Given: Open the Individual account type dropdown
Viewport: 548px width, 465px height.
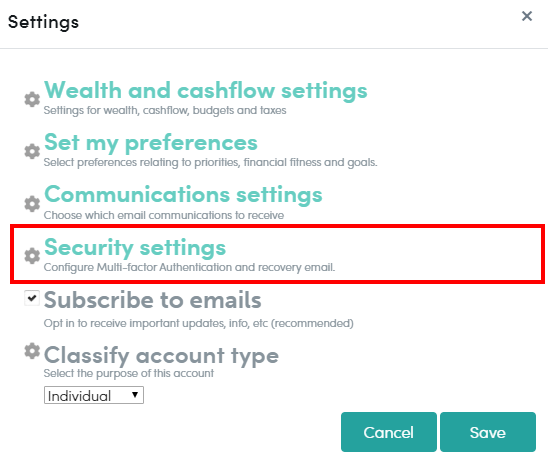Looking at the screenshot, I should coord(94,395).
